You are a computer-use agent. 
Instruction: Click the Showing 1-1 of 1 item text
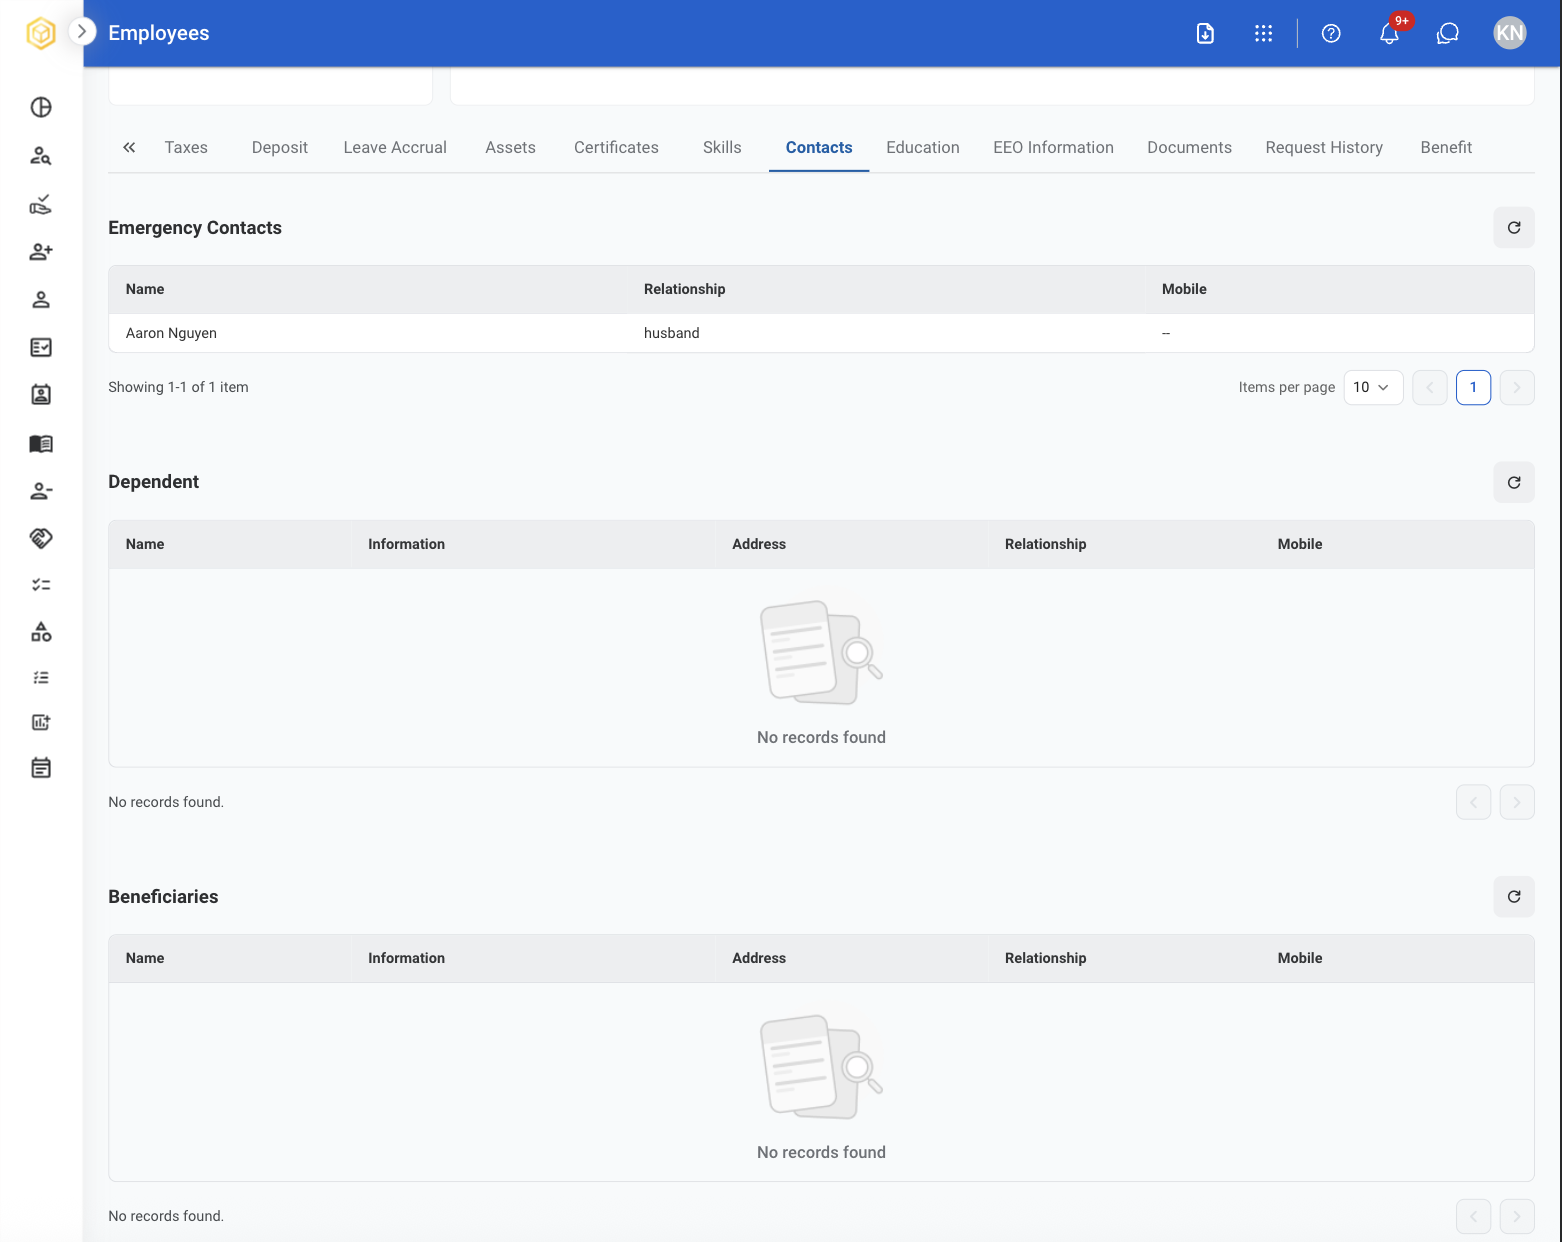tap(178, 387)
